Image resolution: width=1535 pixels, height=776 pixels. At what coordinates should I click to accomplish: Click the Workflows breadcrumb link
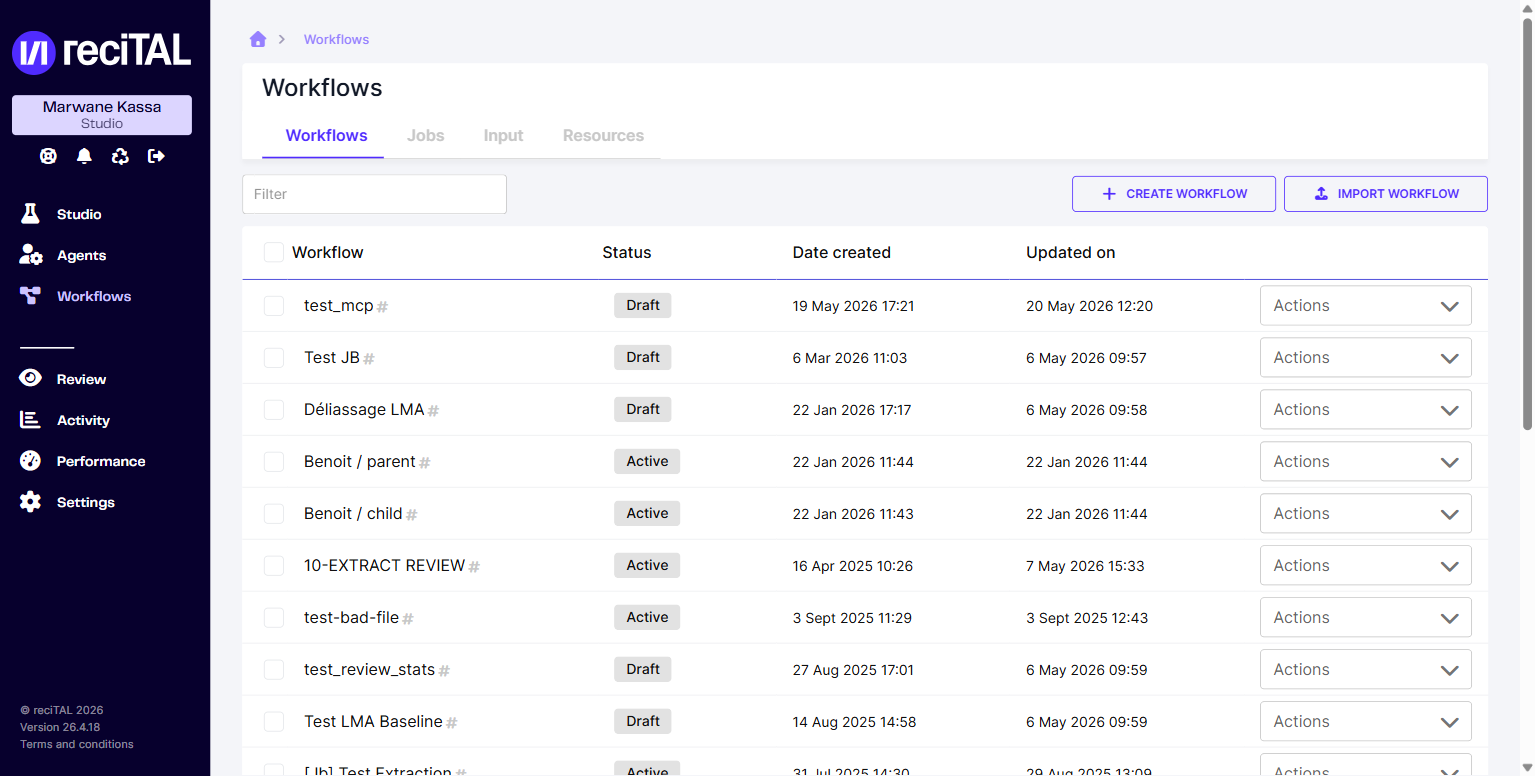[336, 40]
